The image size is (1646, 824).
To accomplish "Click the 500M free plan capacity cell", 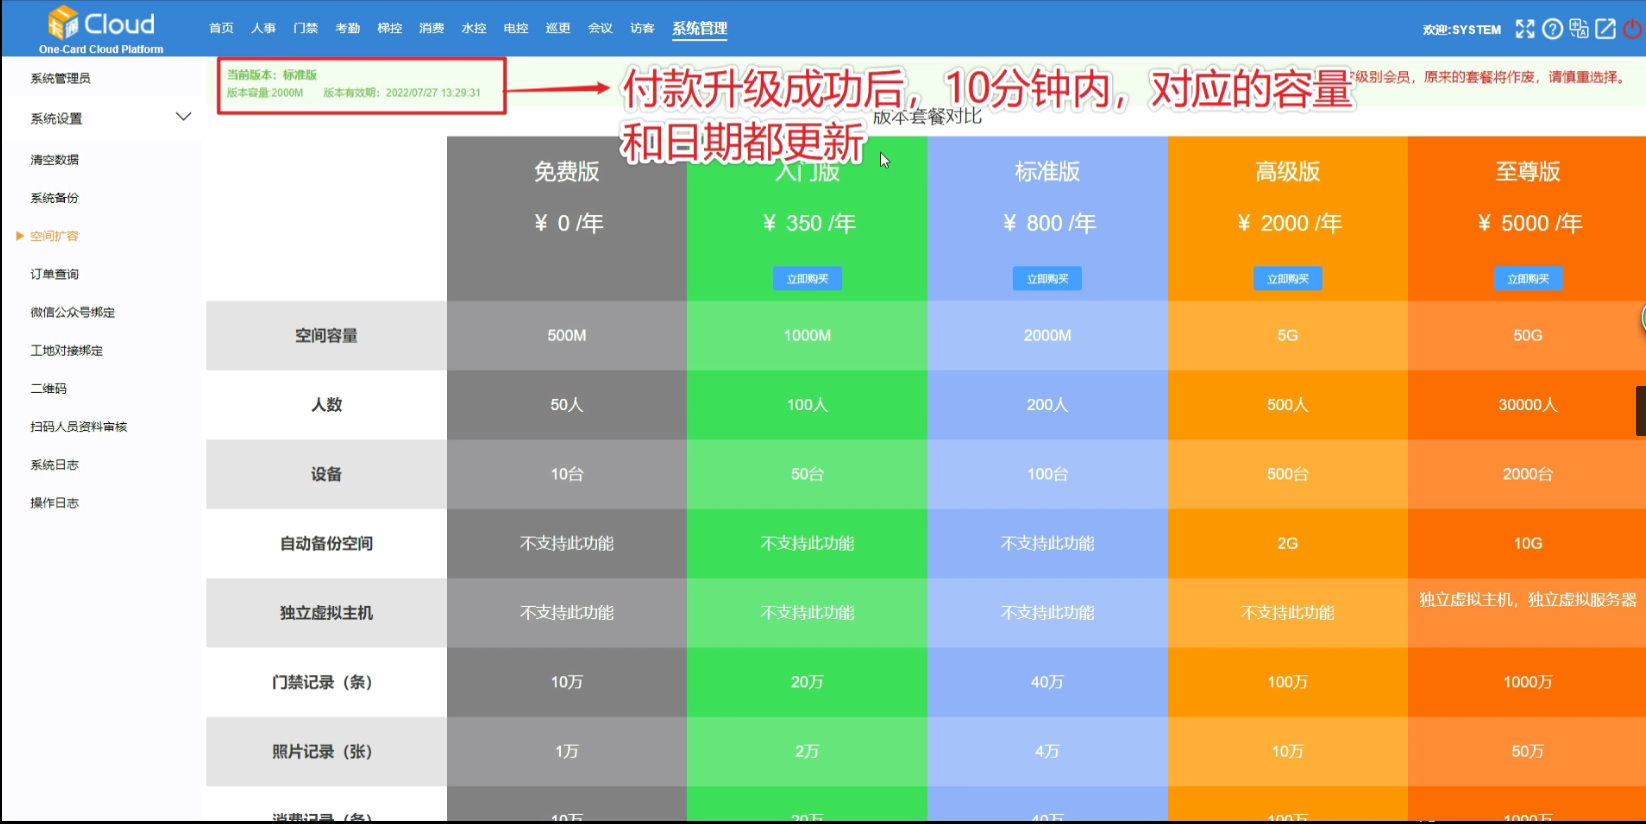I will [x=567, y=336].
